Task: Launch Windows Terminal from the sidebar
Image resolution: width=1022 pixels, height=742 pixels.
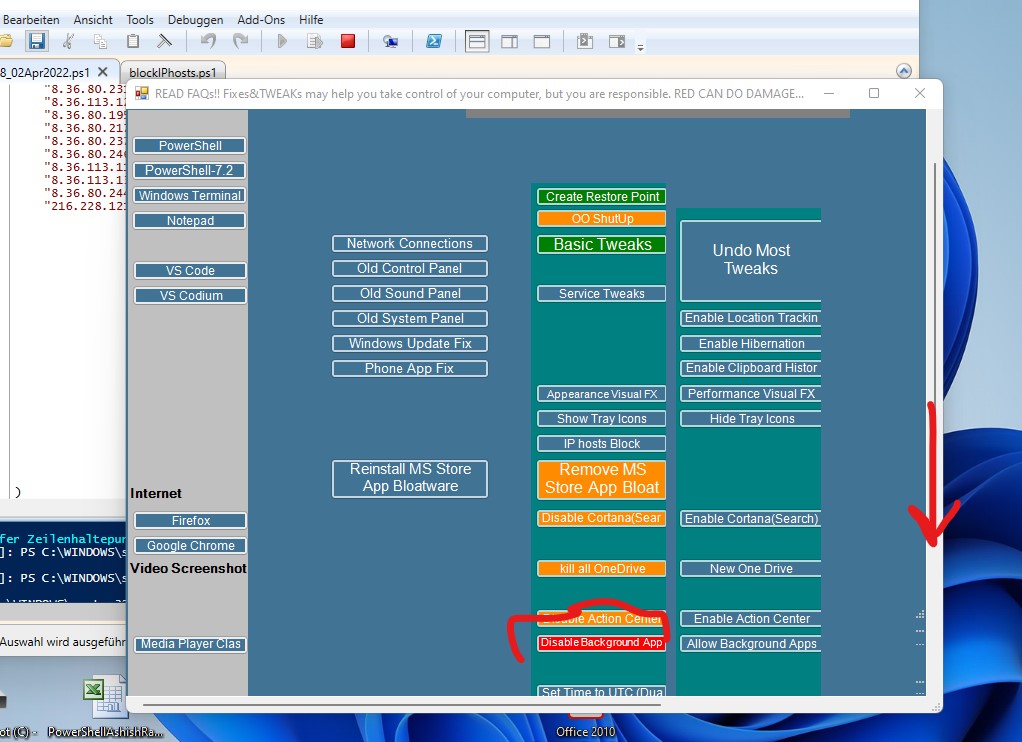Action: pos(190,196)
